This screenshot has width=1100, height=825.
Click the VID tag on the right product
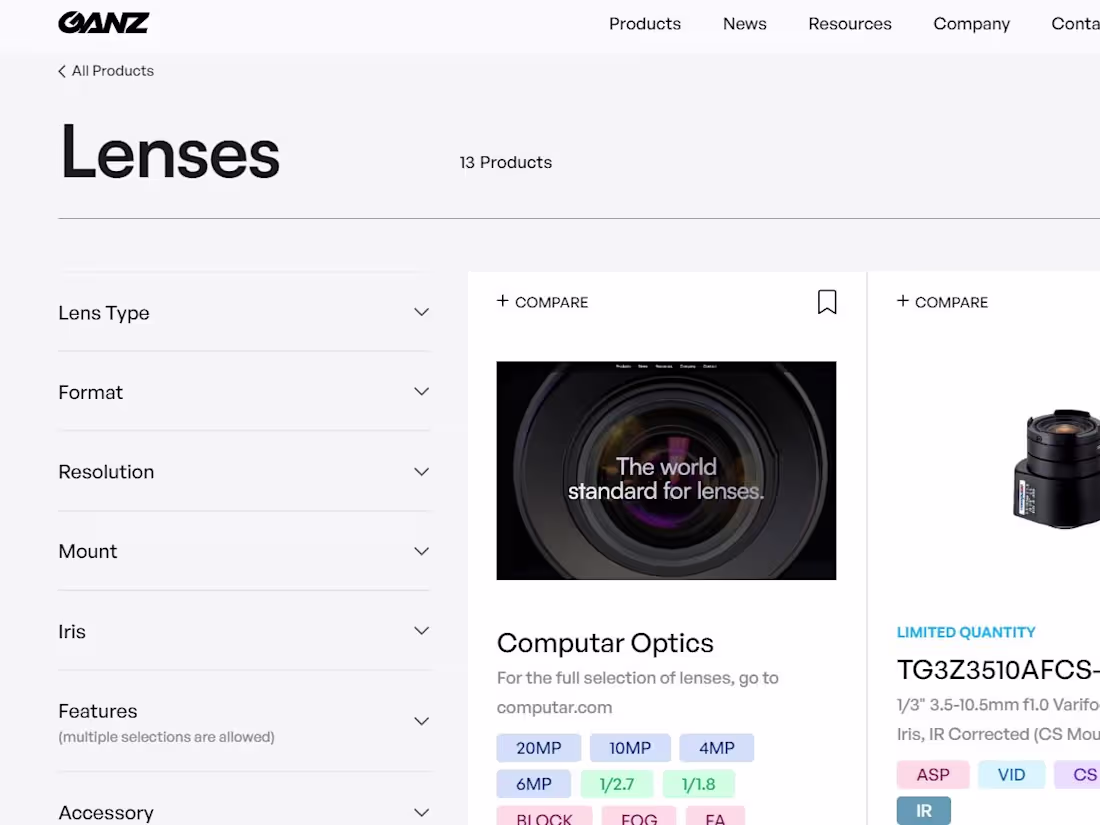click(x=1011, y=774)
